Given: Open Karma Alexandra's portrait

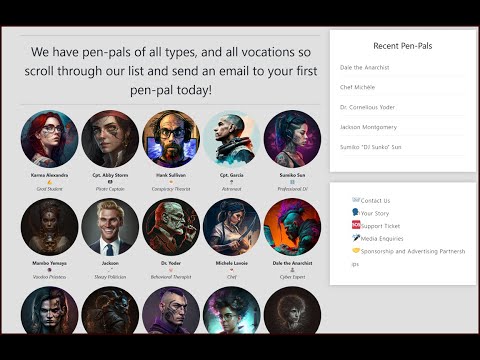Looking at the screenshot, I should point(49,139).
